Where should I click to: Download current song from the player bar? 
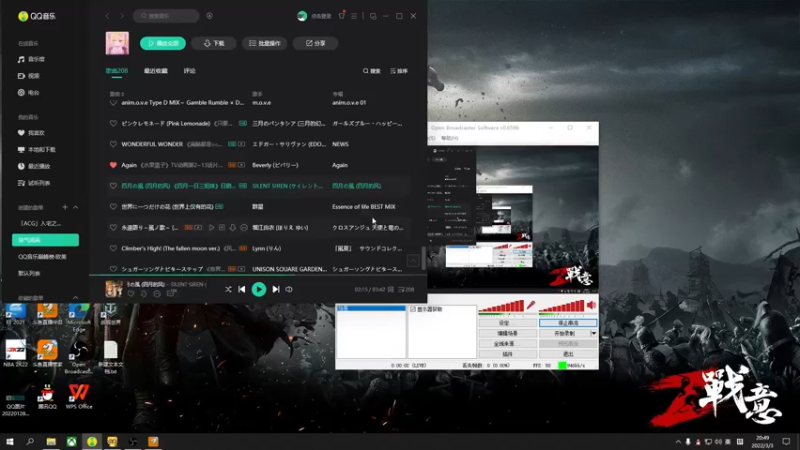[x=144, y=294]
